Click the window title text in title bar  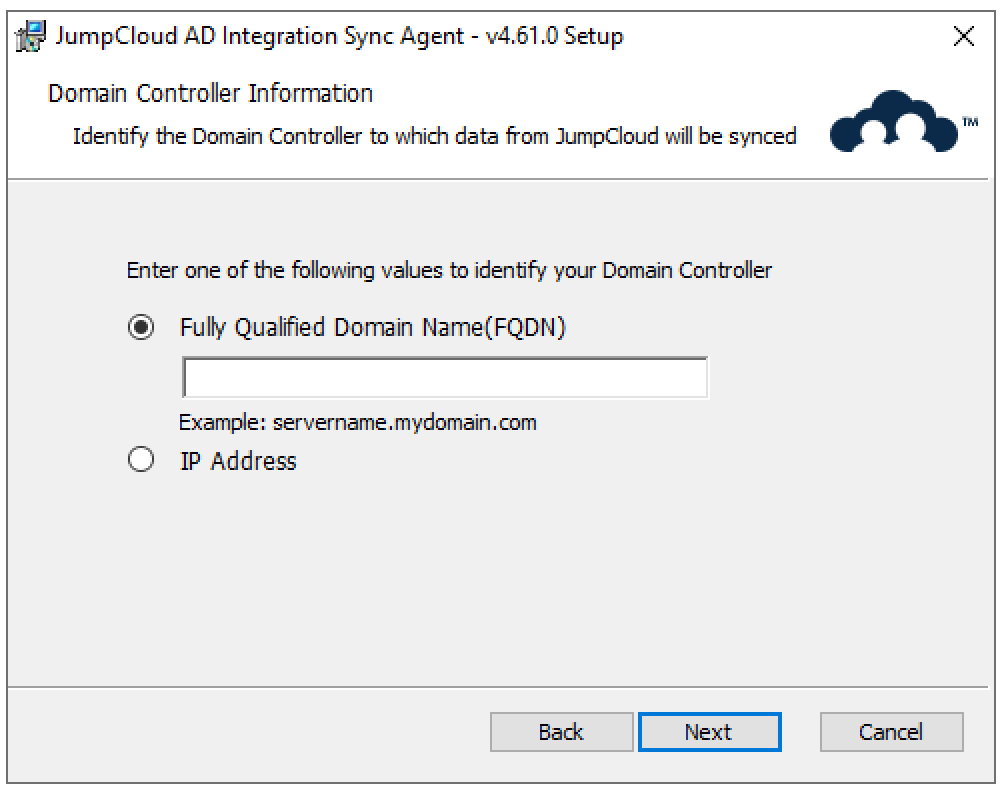coord(339,37)
